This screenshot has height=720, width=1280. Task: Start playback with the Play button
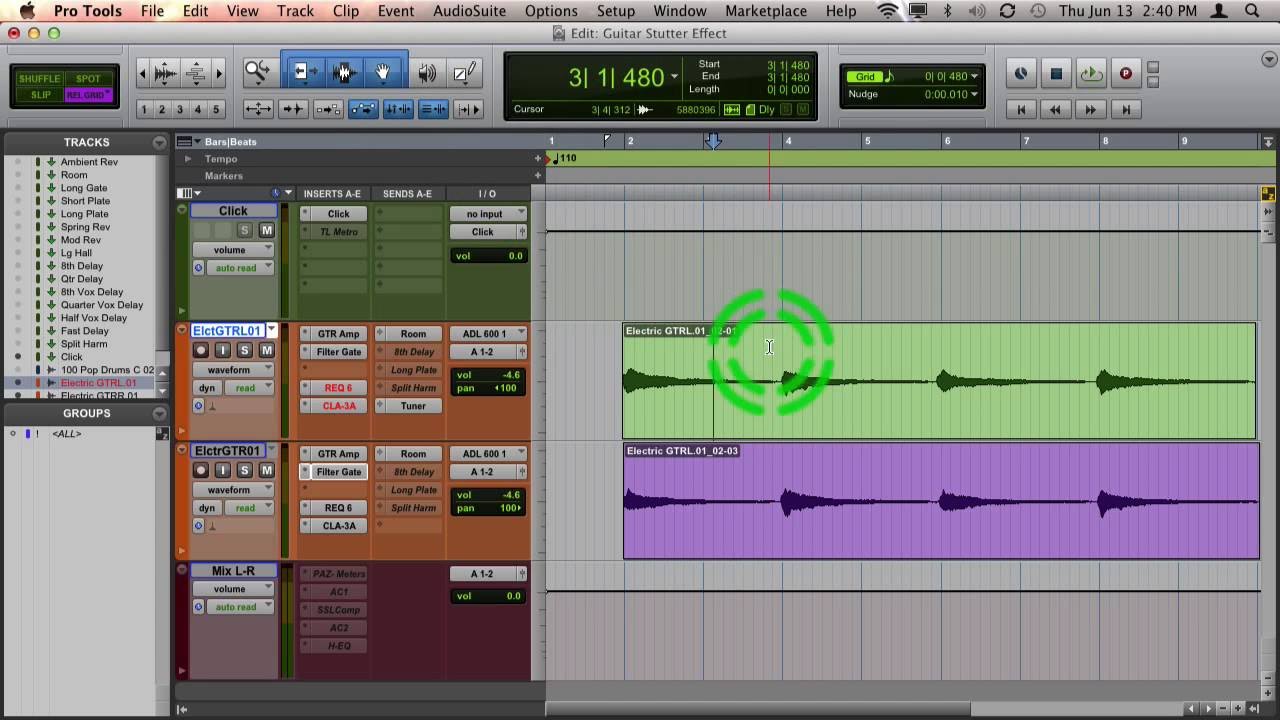pos(1091,73)
